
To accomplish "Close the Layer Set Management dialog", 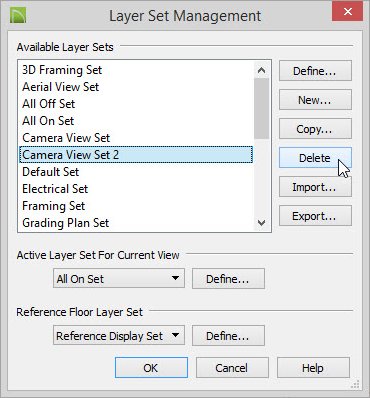I will tap(347, 12).
